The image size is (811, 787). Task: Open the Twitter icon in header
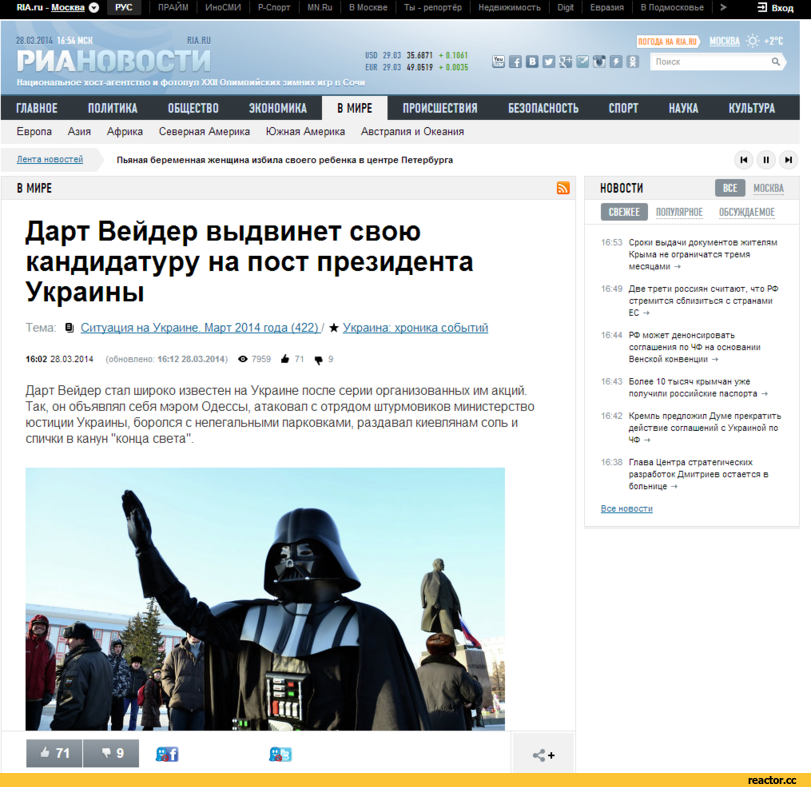(x=549, y=62)
